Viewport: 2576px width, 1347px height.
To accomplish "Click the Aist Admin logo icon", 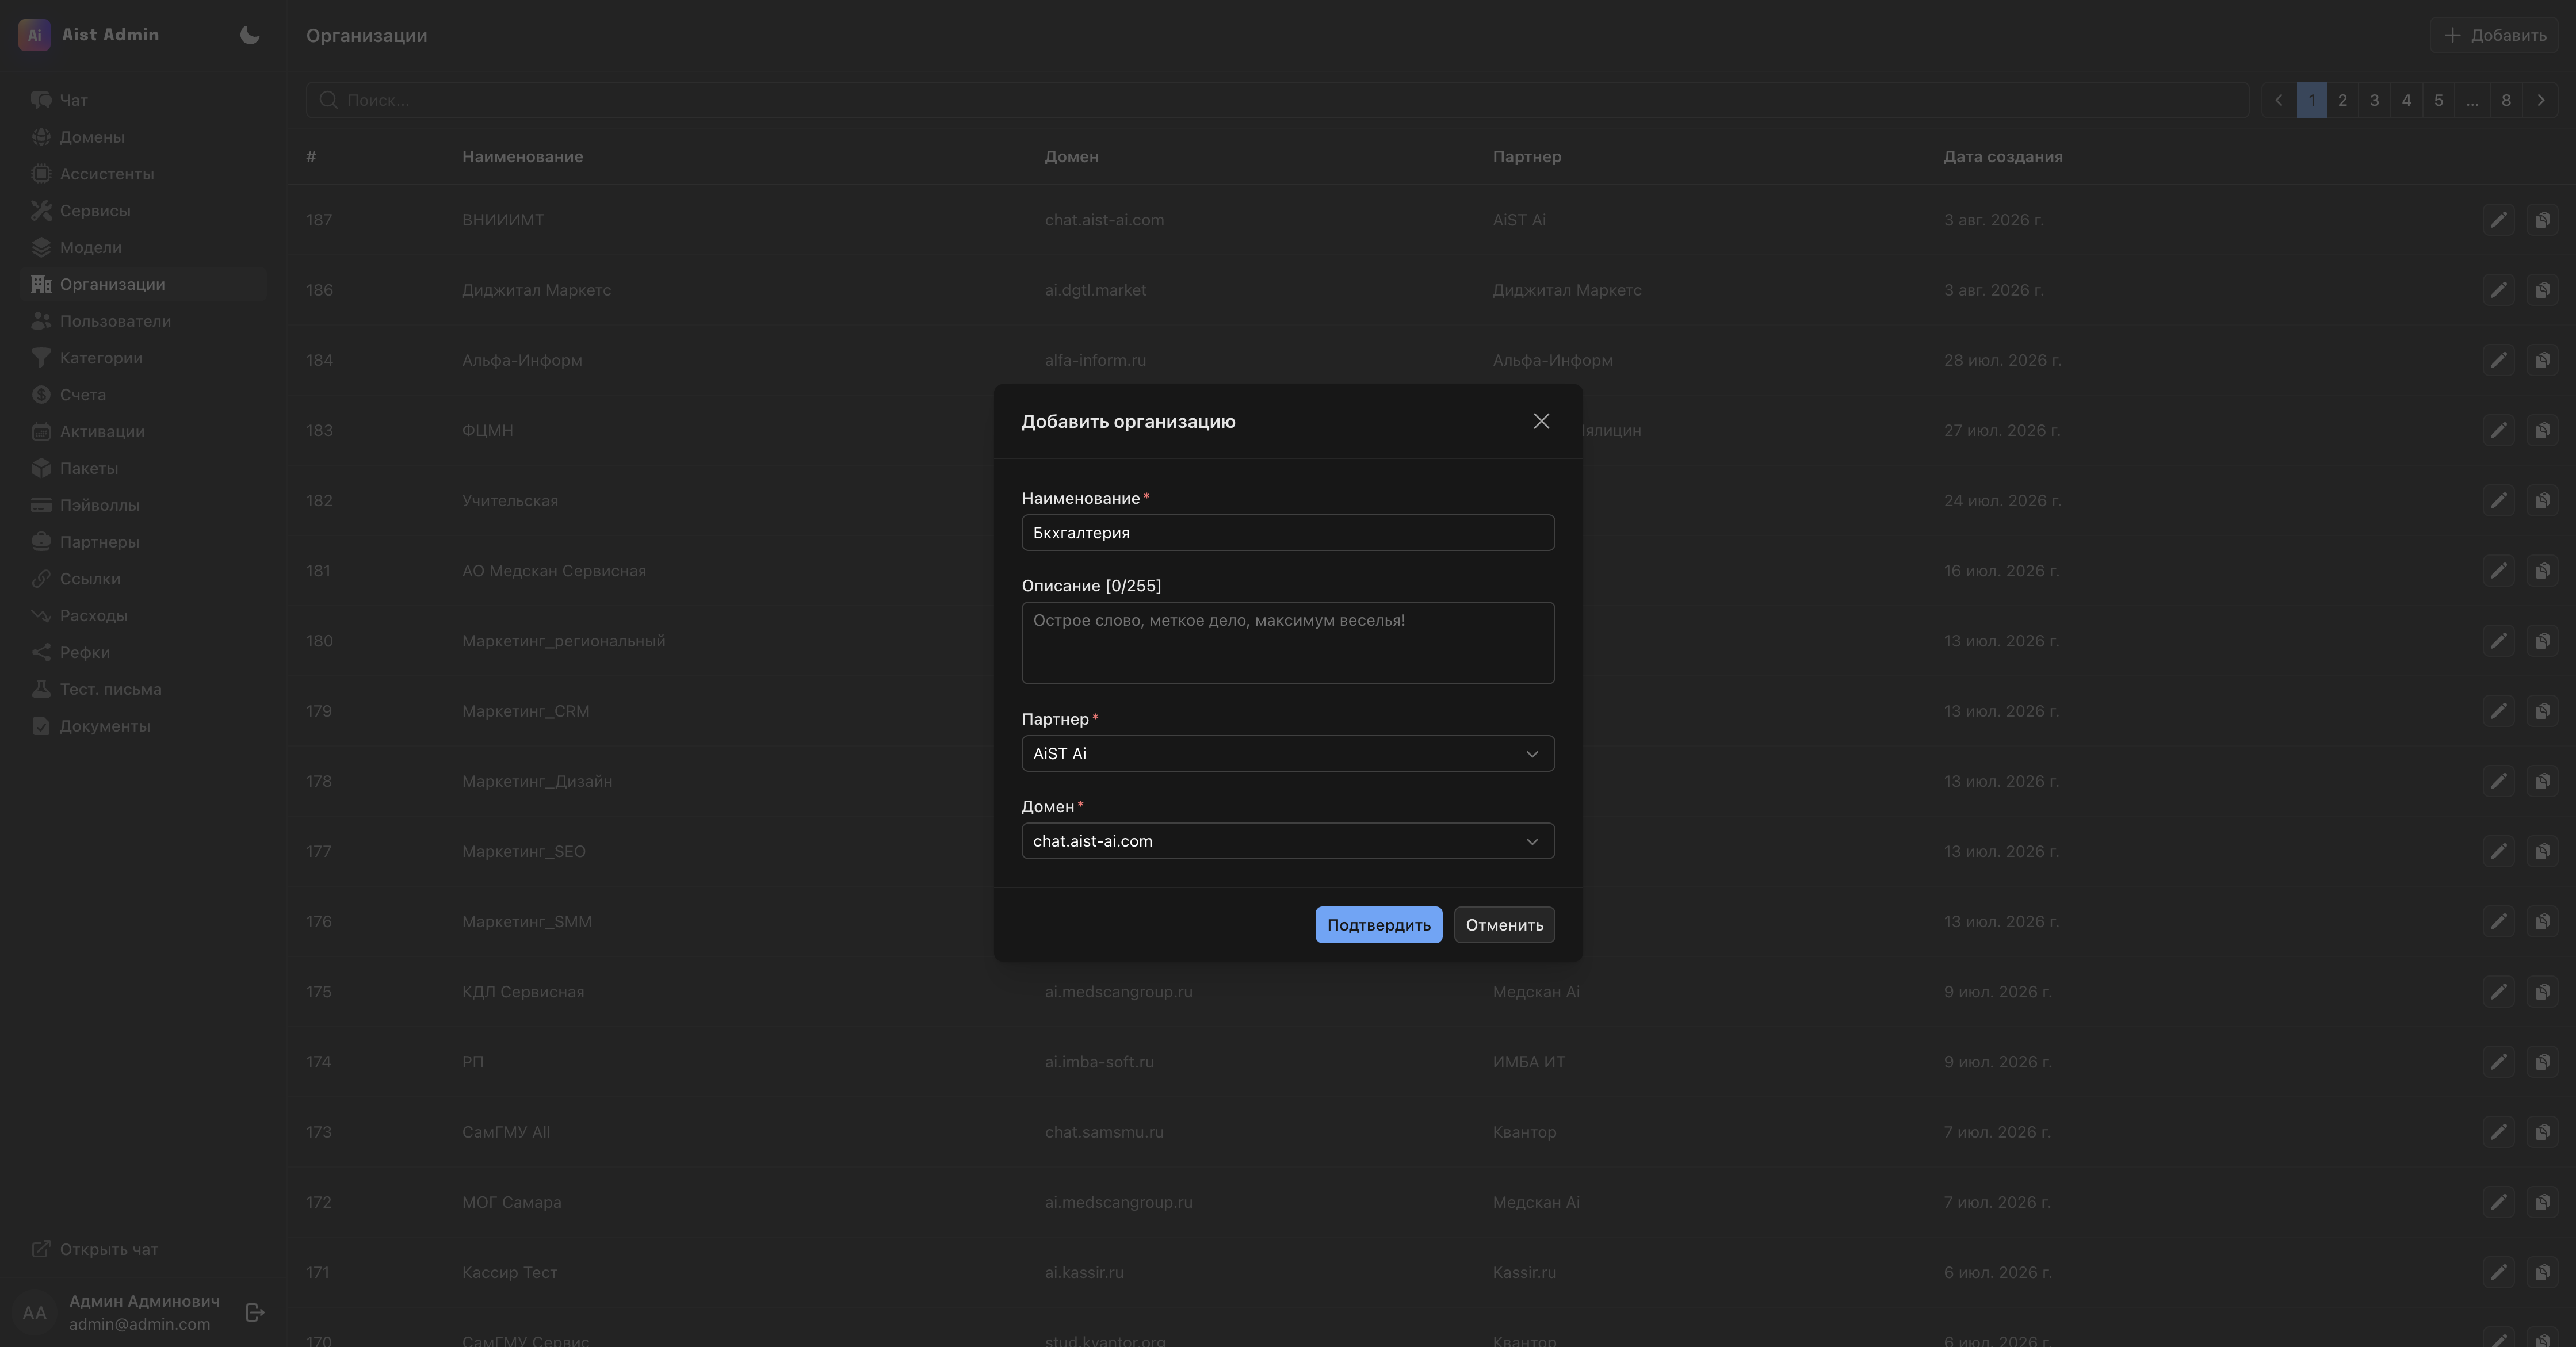I will pos(34,35).
